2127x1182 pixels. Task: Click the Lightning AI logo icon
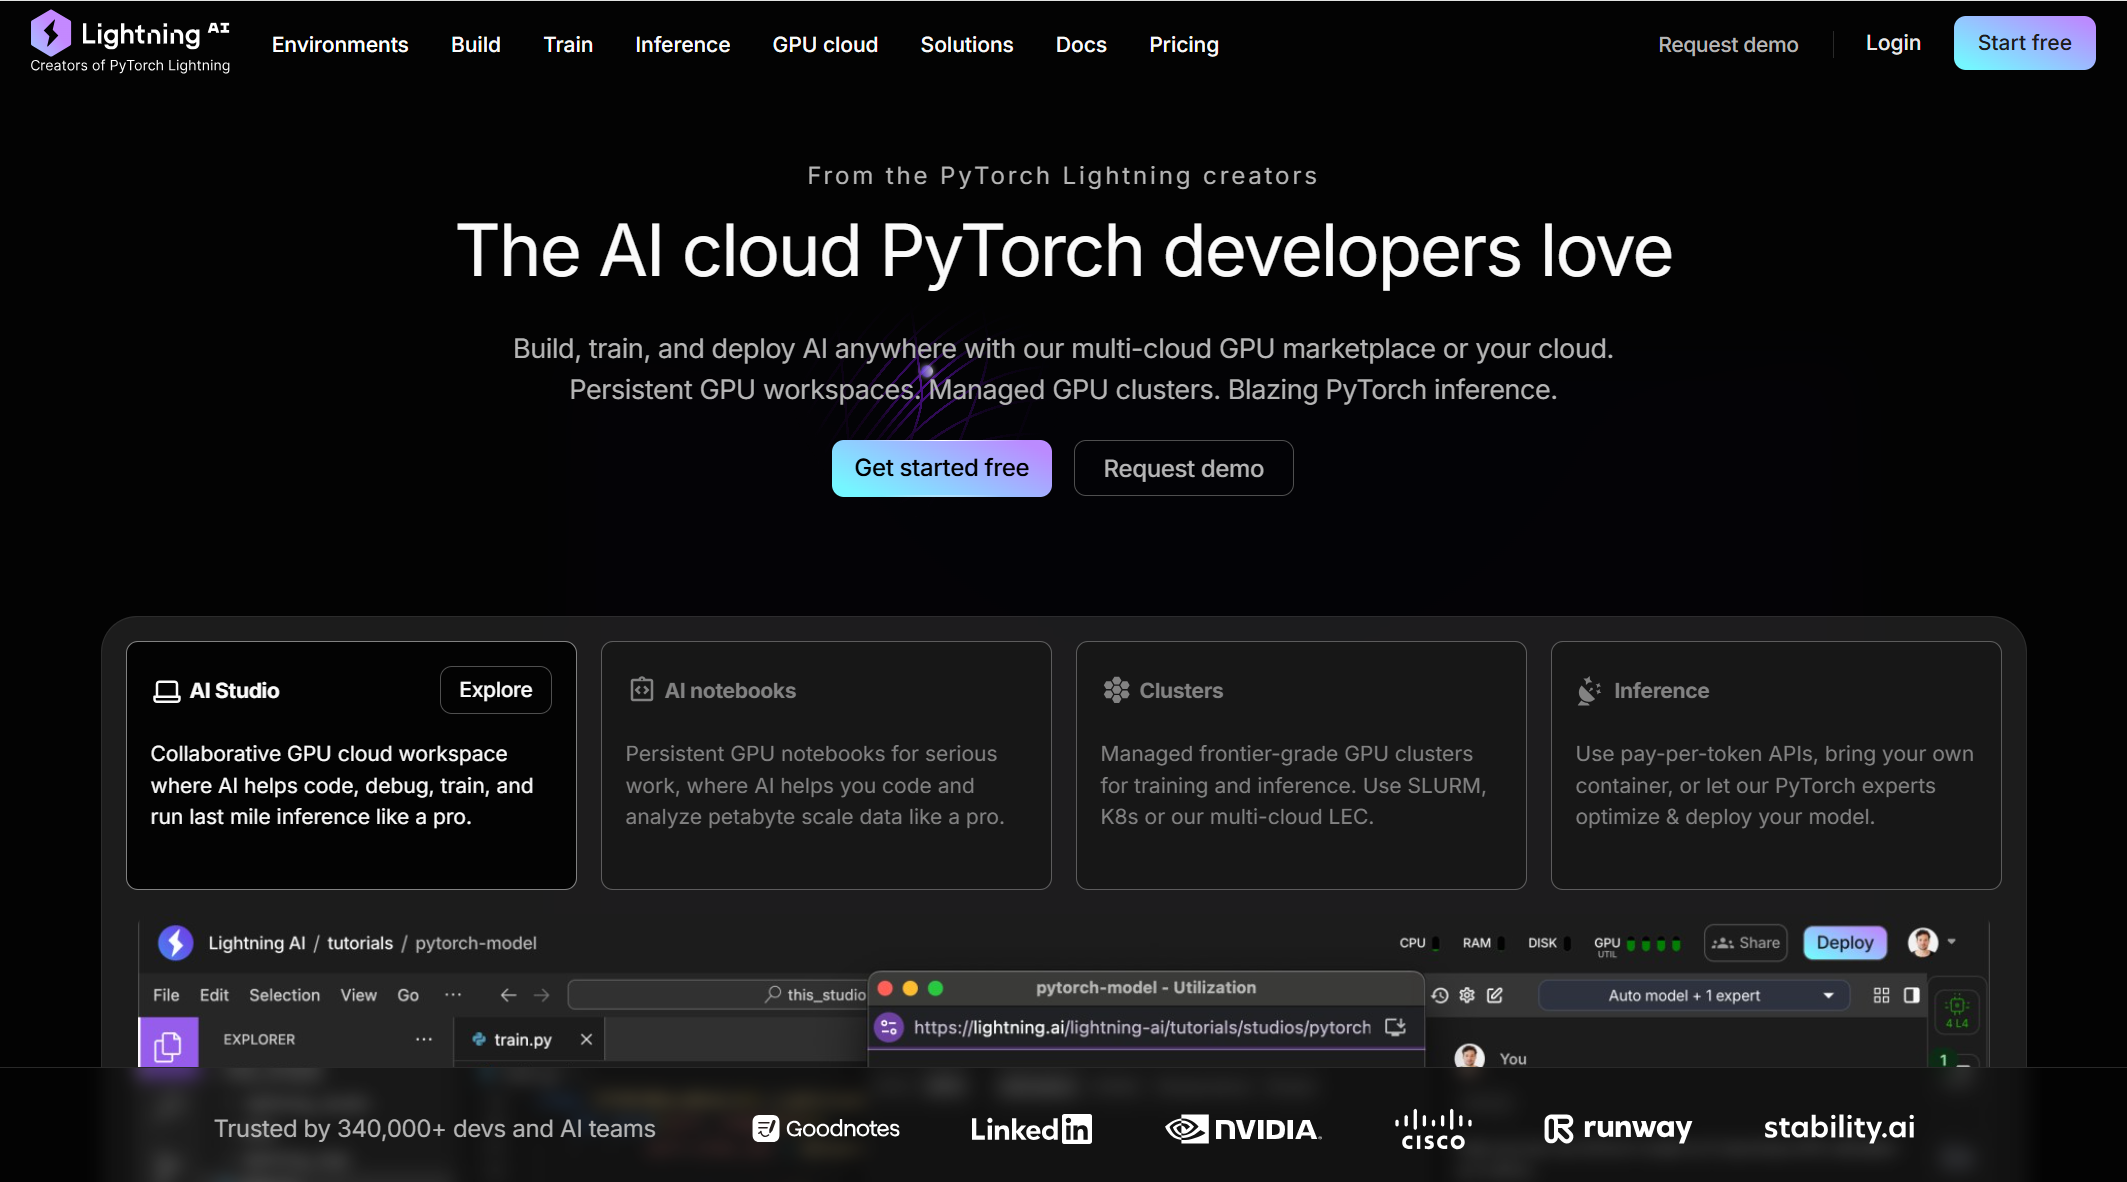[x=50, y=34]
